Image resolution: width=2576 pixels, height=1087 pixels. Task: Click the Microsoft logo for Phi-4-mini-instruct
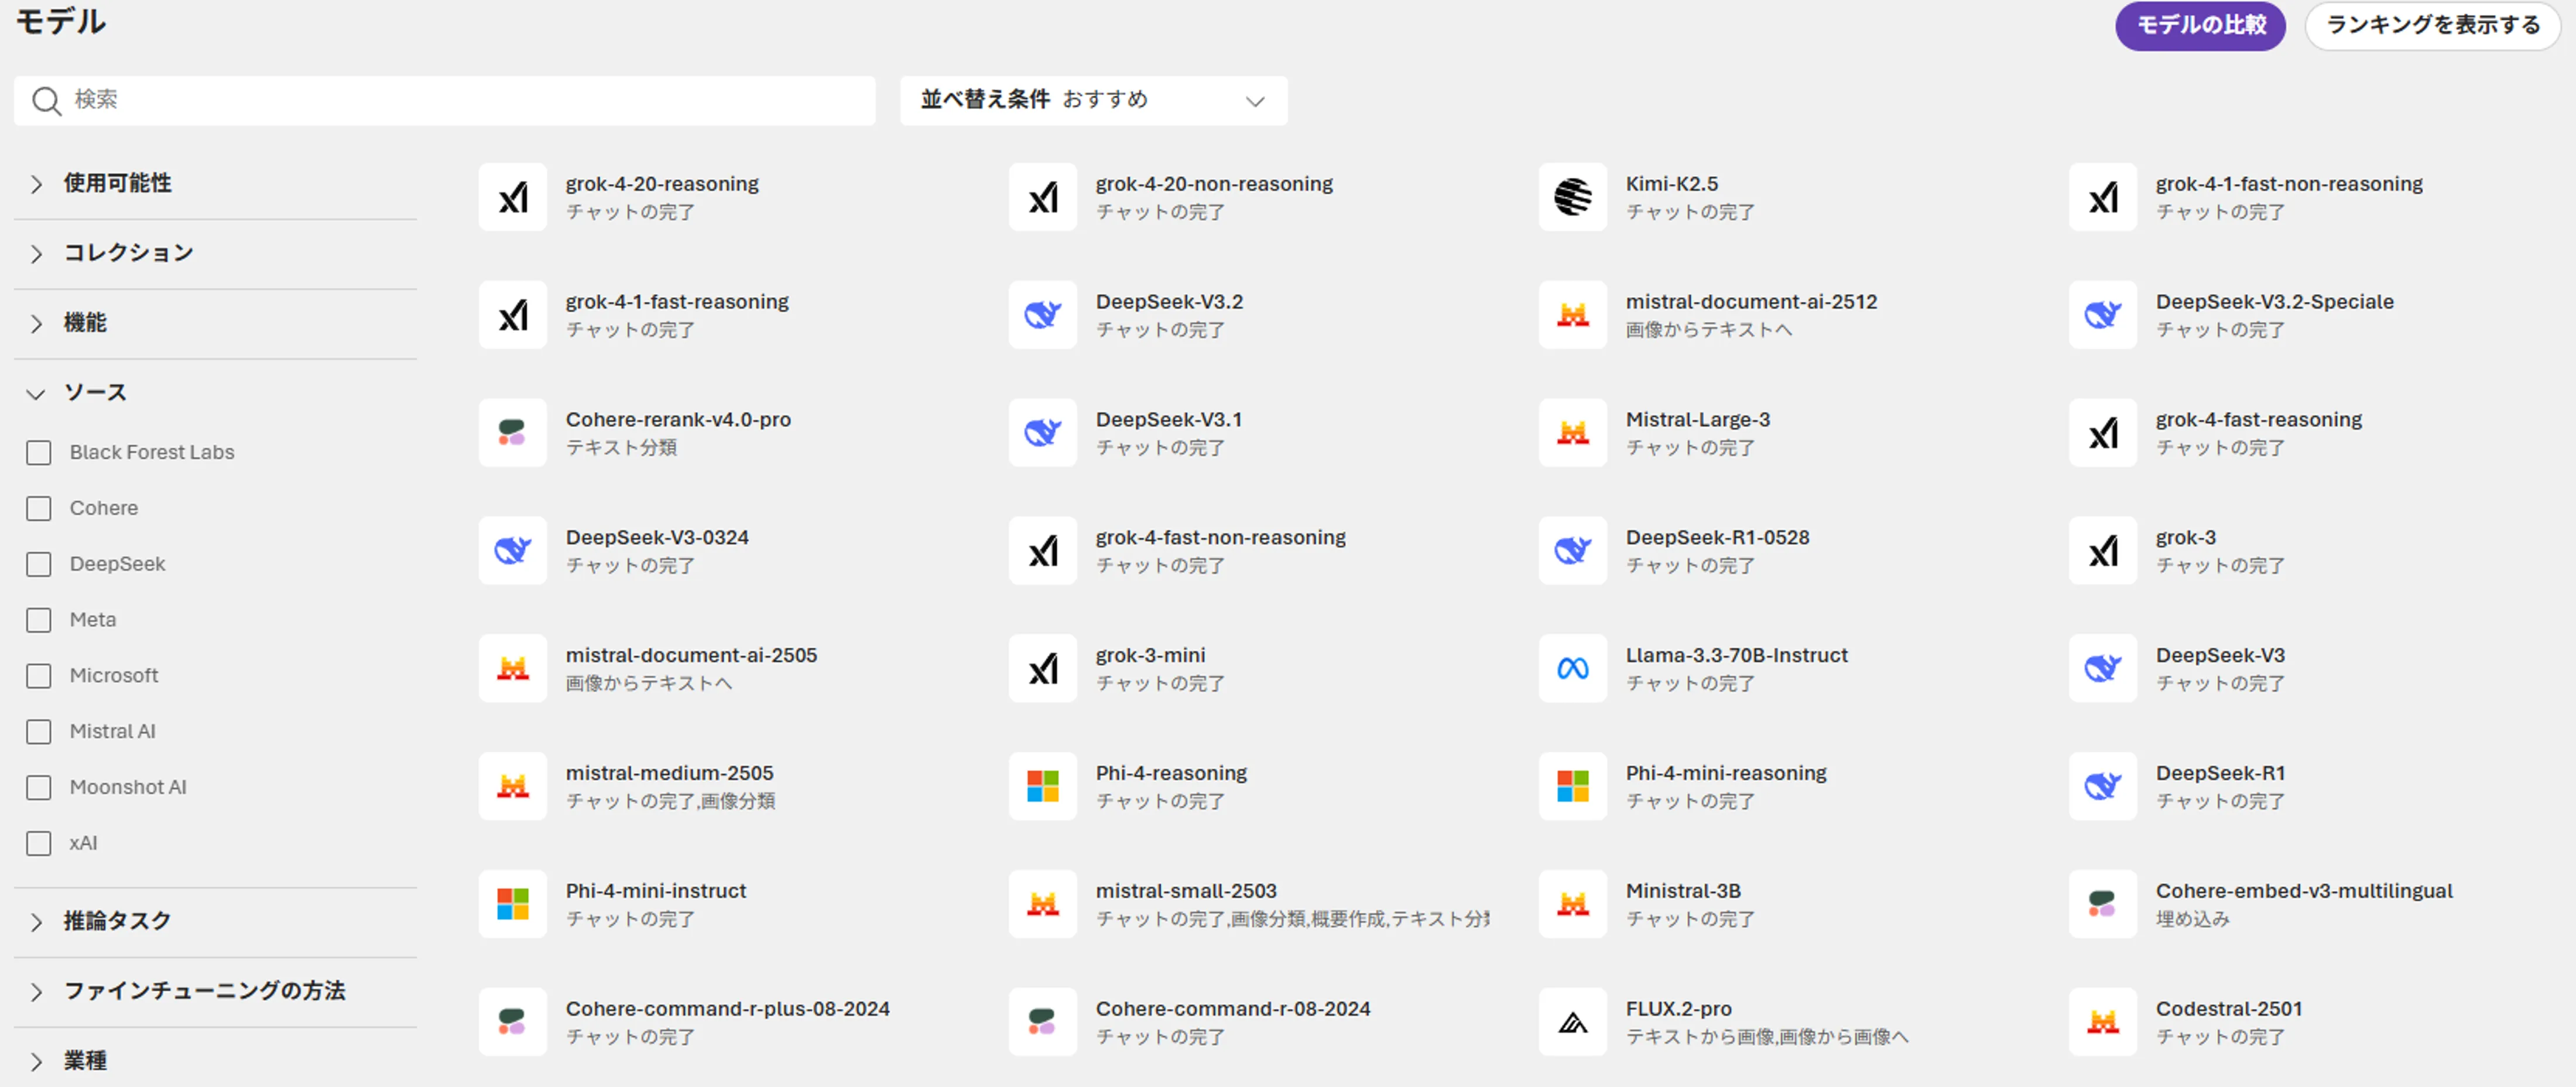point(512,905)
